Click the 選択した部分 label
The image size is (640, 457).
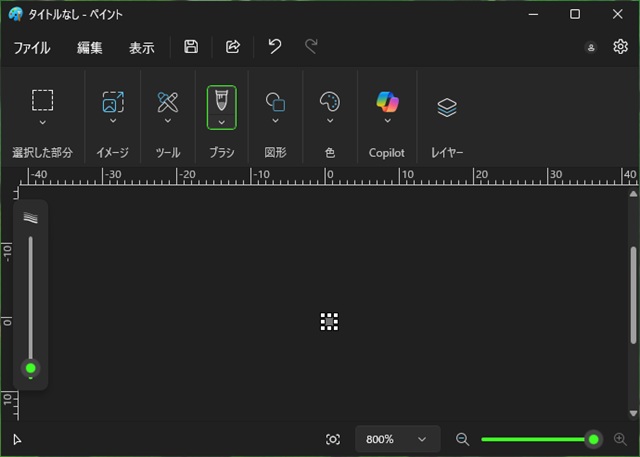42,153
